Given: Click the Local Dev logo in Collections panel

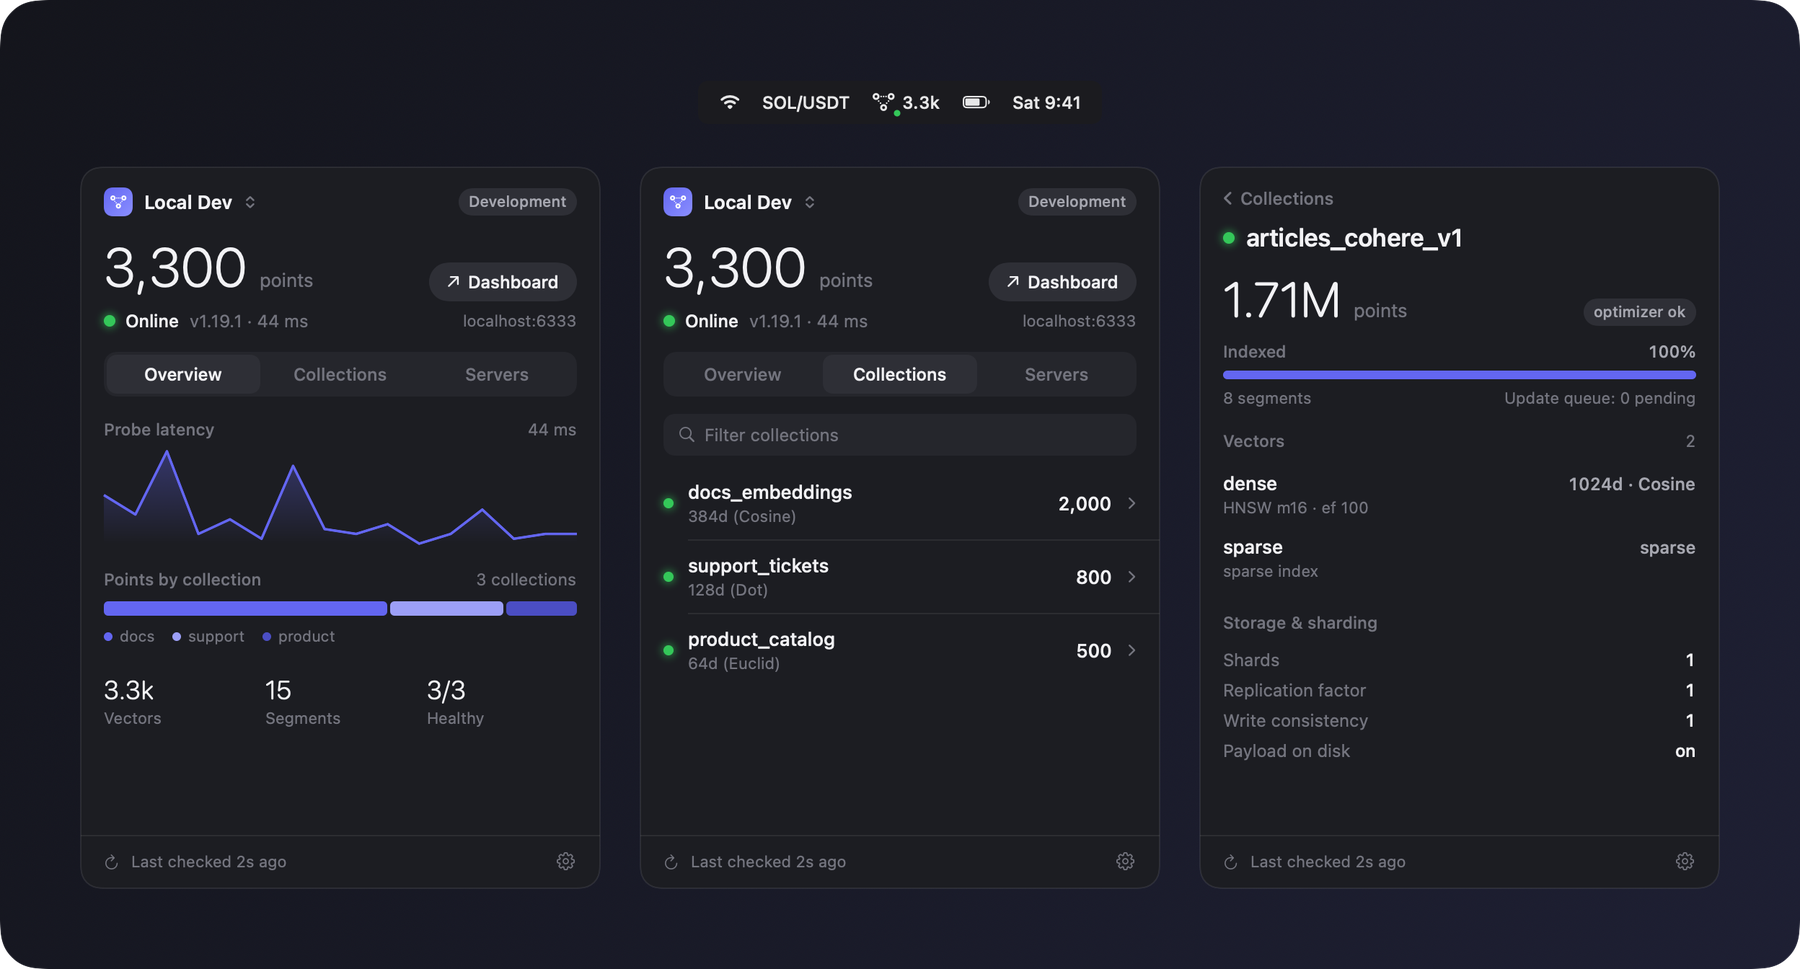Looking at the screenshot, I should click(x=678, y=202).
